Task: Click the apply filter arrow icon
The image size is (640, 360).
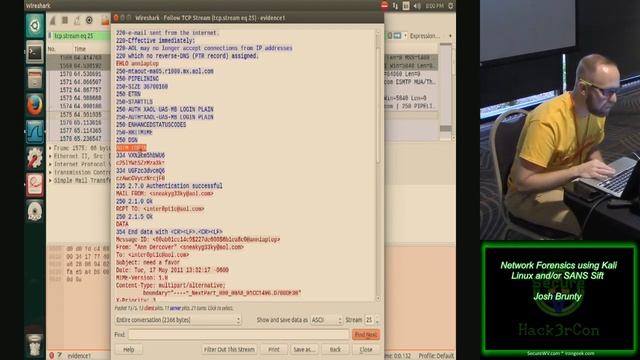Action: (x=397, y=36)
